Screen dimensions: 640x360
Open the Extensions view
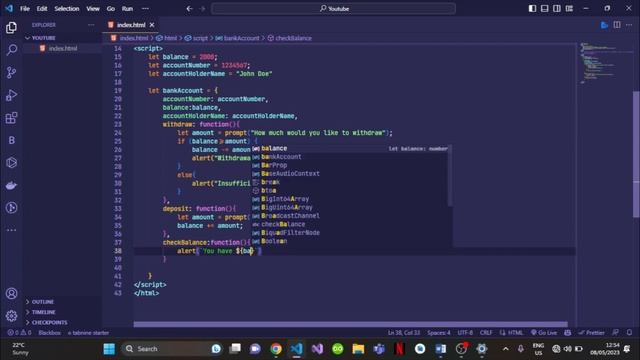pyautogui.click(x=11, y=118)
